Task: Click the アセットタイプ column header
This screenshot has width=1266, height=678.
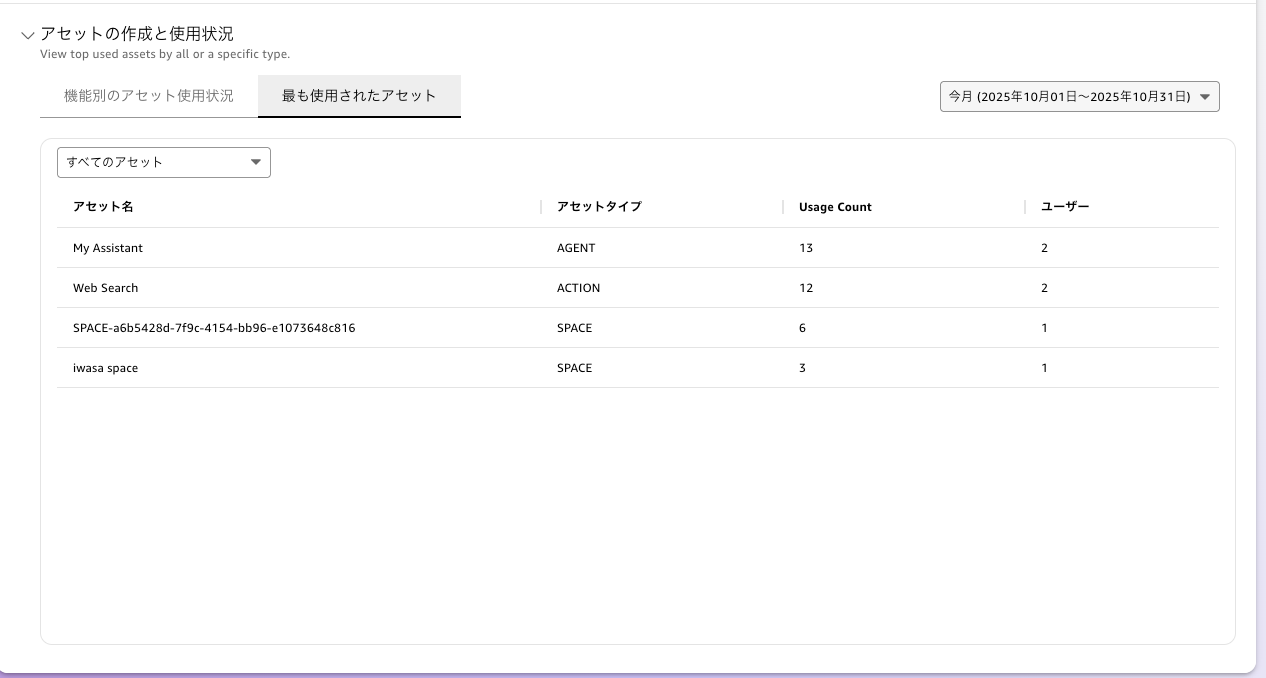Action: 599,207
